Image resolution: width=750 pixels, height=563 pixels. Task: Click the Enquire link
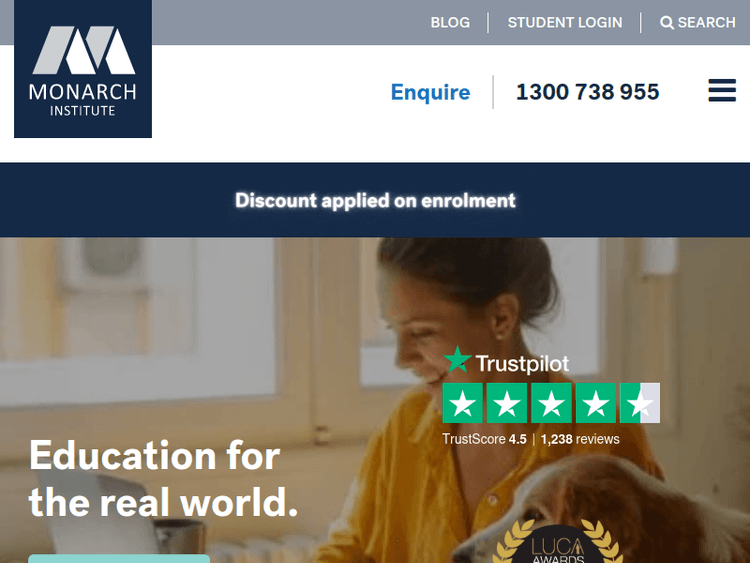coord(430,92)
